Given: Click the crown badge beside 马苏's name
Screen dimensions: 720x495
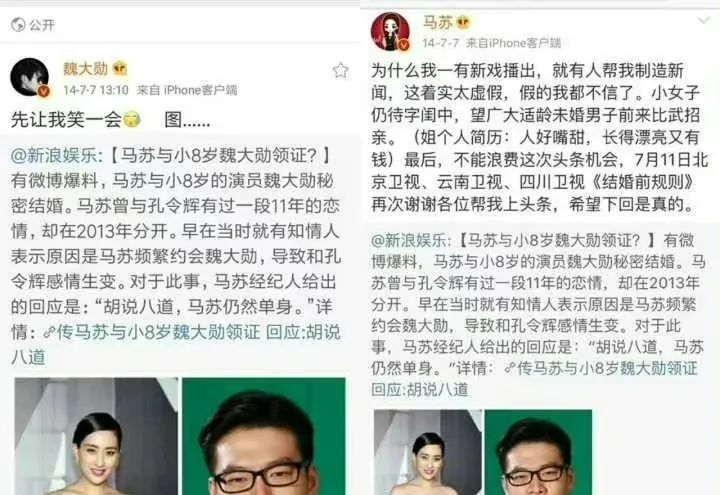Looking at the screenshot, I should point(463,22).
